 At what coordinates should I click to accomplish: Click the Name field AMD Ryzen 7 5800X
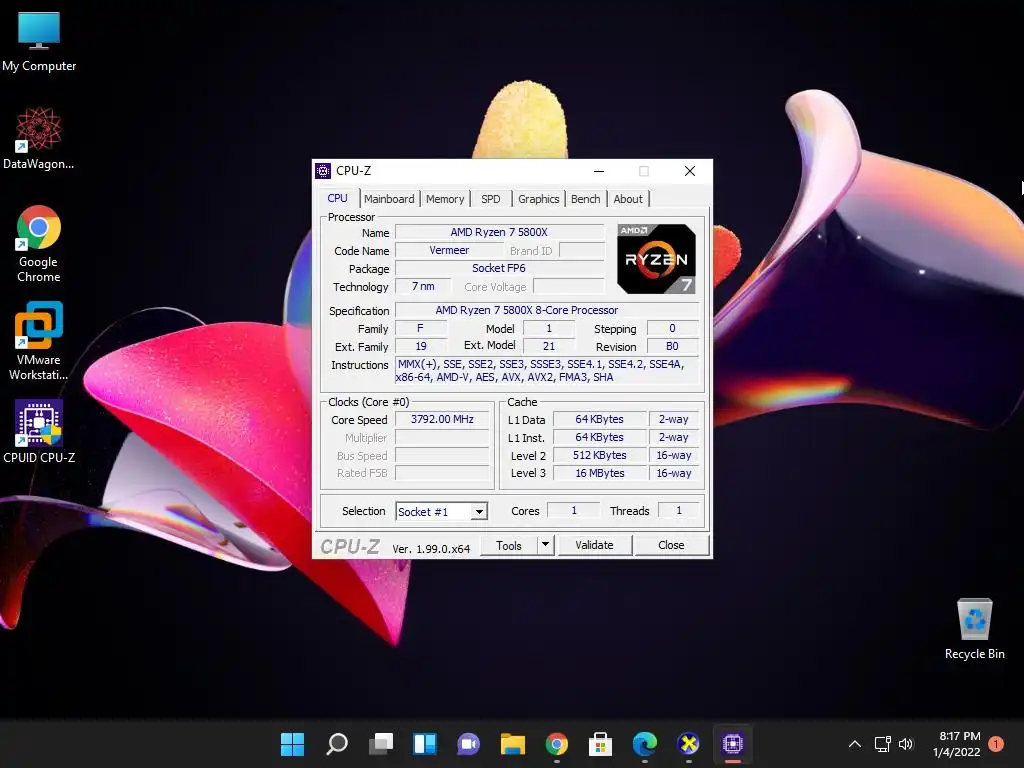click(x=500, y=232)
